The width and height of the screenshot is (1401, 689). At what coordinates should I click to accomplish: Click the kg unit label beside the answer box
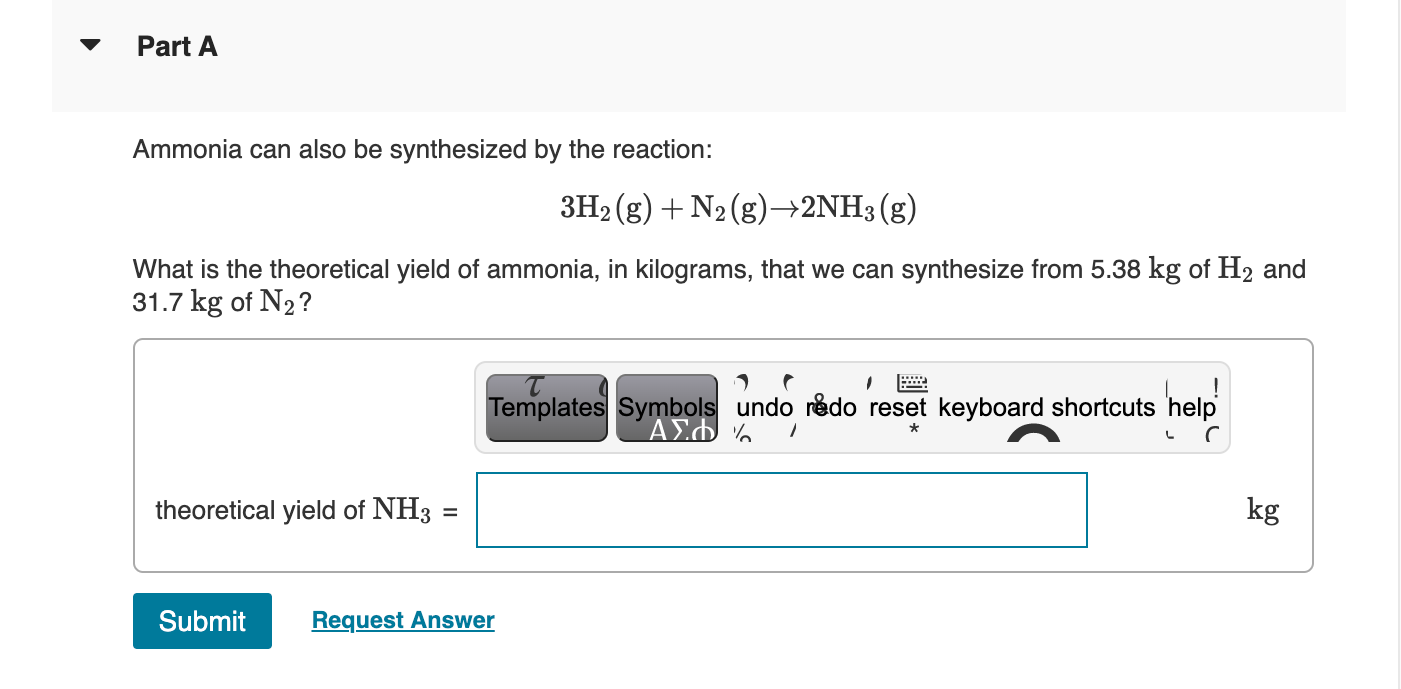coord(1262,510)
